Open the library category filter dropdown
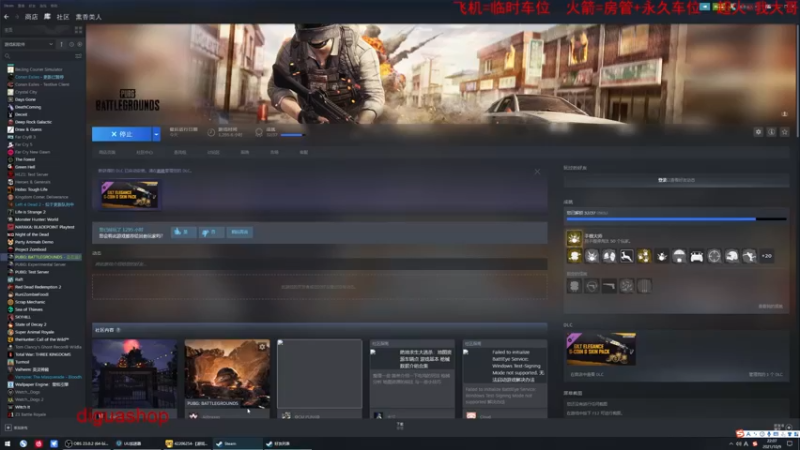 pyautogui.click(x=29, y=44)
